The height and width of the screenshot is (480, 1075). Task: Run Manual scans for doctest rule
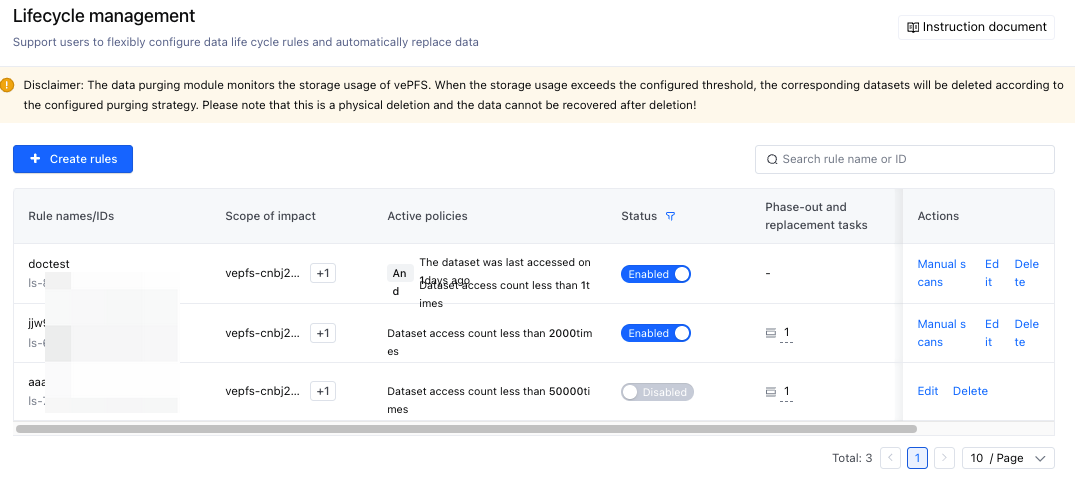point(942,273)
